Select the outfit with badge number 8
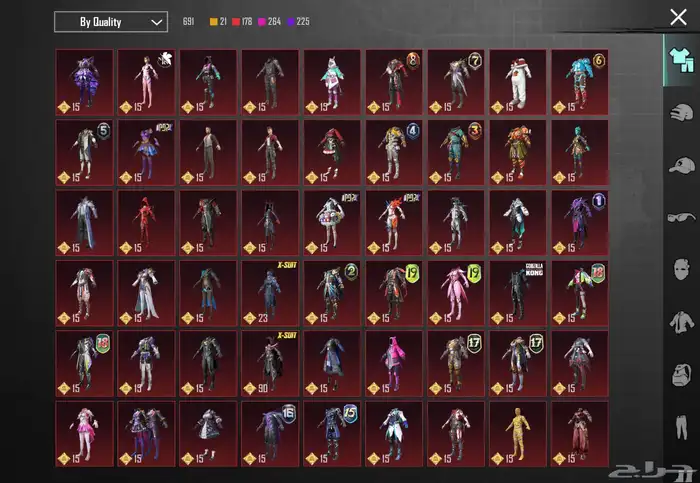This screenshot has height=483, width=700. point(394,80)
